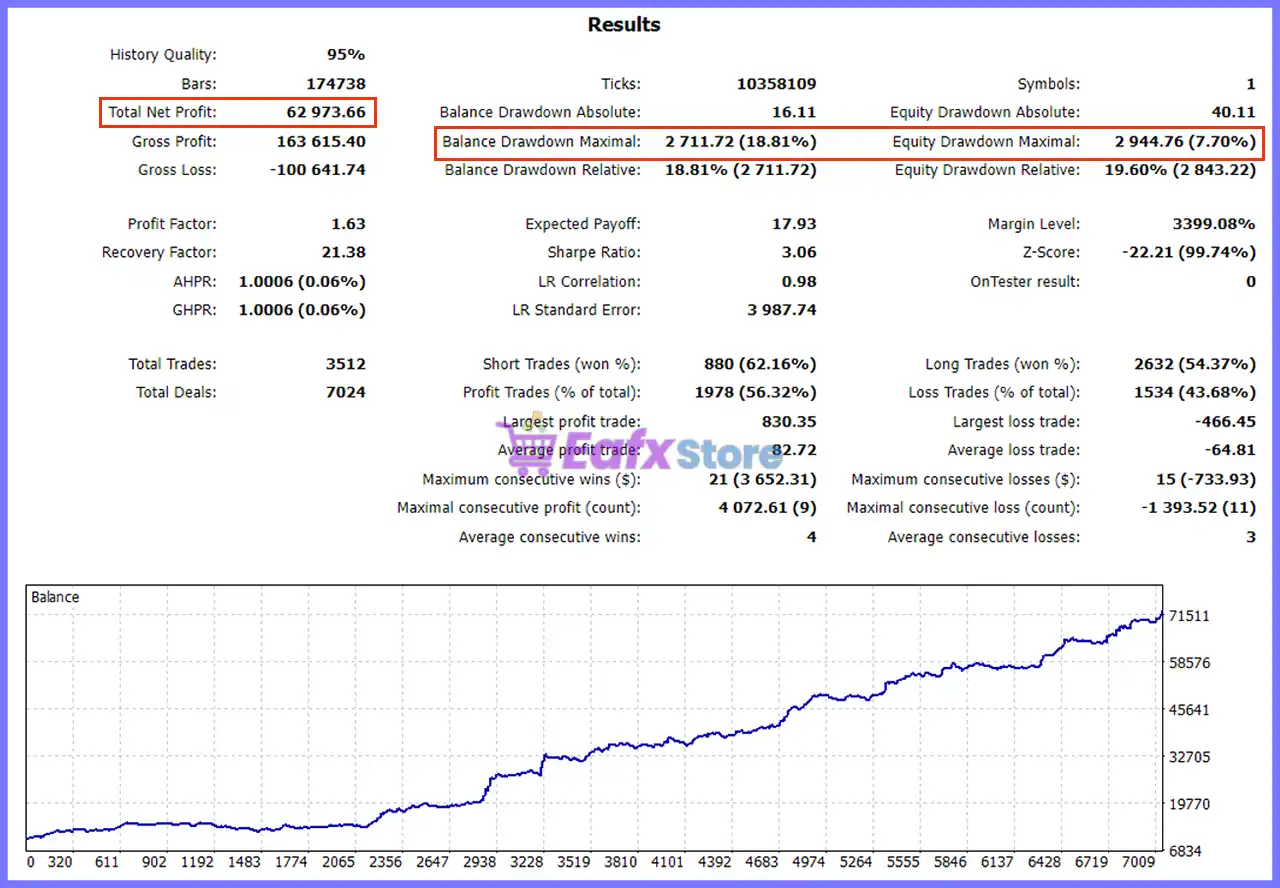This screenshot has height=888, width=1280.
Task: Select the Equity Drawdown Absolute value 40.11
Action: 1234,113
